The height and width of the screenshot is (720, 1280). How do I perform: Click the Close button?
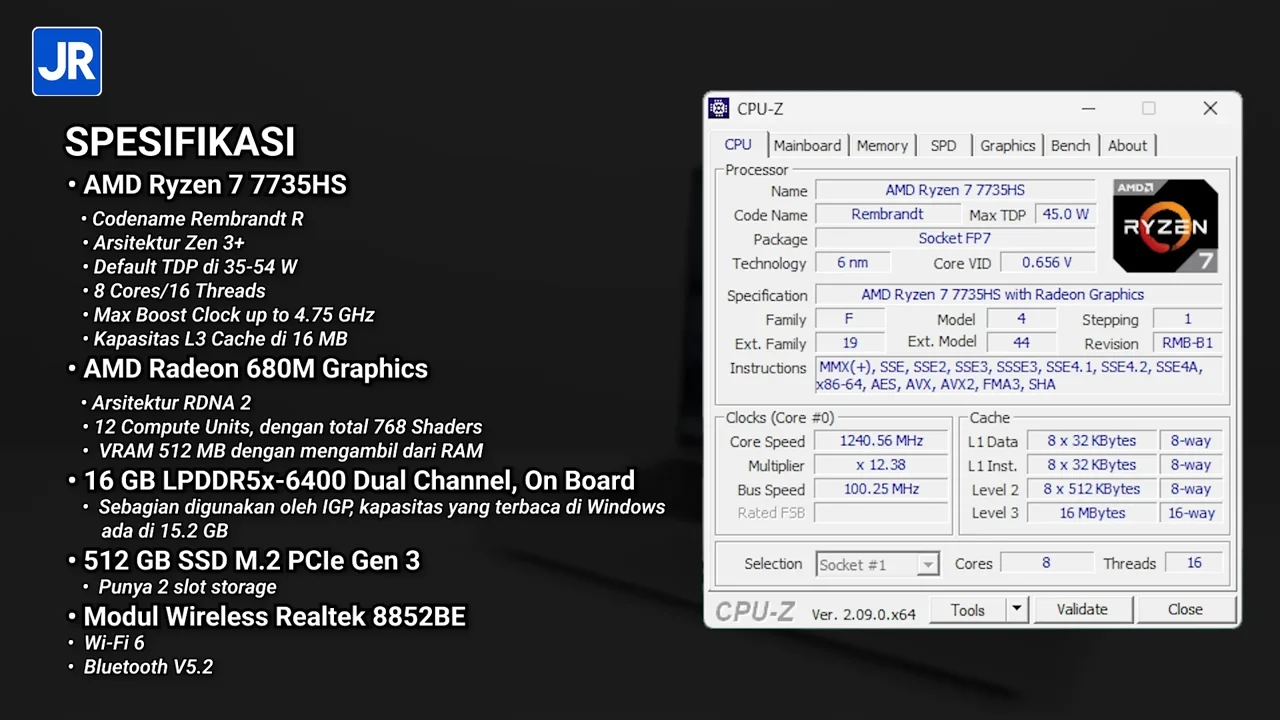click(1185, 609)
